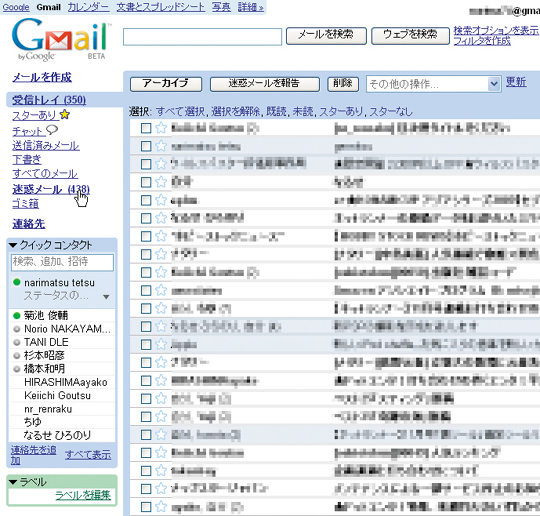This screenshot has width=540, height=516.
Task: Click green status dot of narimatsu tetsu
Action: coord(17,282)
